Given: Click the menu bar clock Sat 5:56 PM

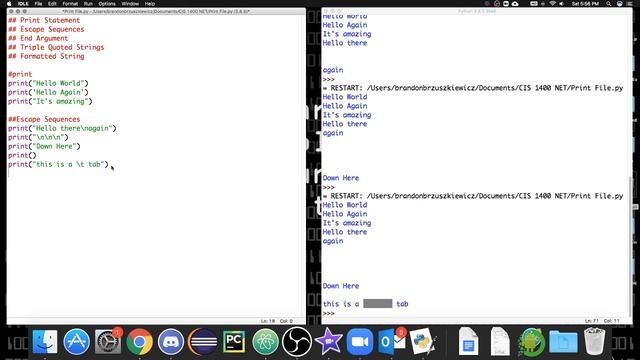Looking at the screenshot, I should pos(585,4).
